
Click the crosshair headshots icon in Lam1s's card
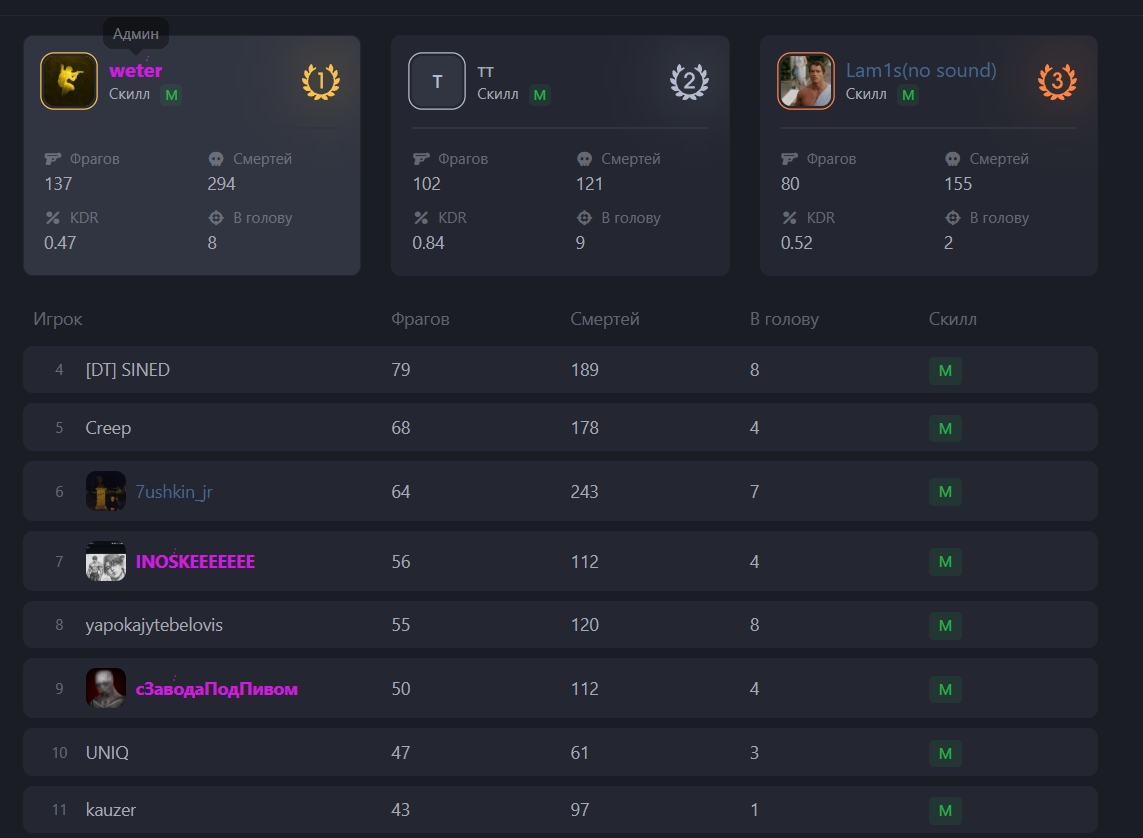pyautogui.click(x=952, y=218)
